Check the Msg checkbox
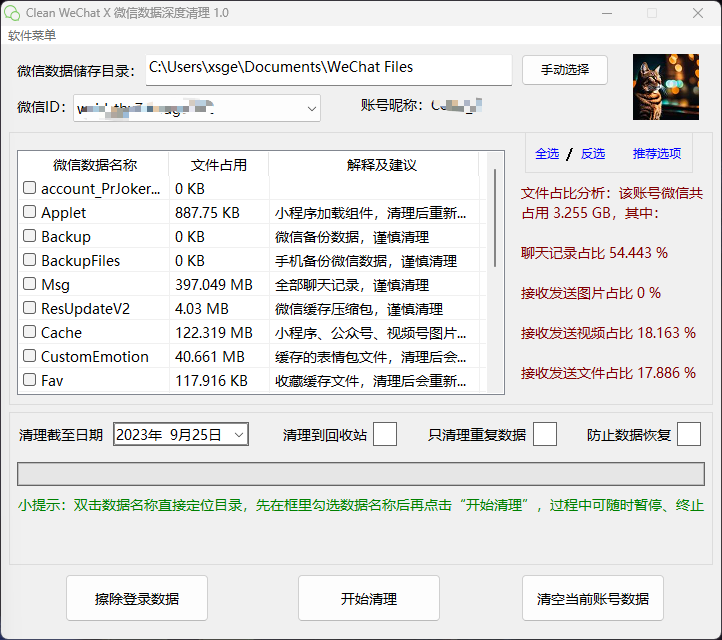 pyautogui.click(x=29, y=284)
